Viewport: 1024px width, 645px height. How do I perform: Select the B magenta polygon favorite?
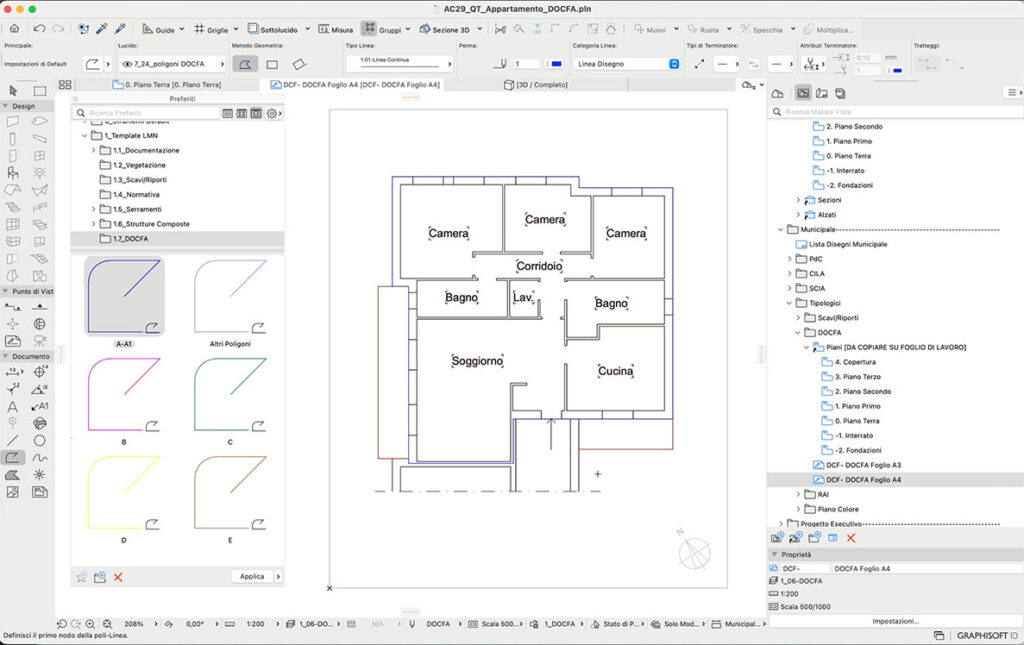(x=124, y=394)
